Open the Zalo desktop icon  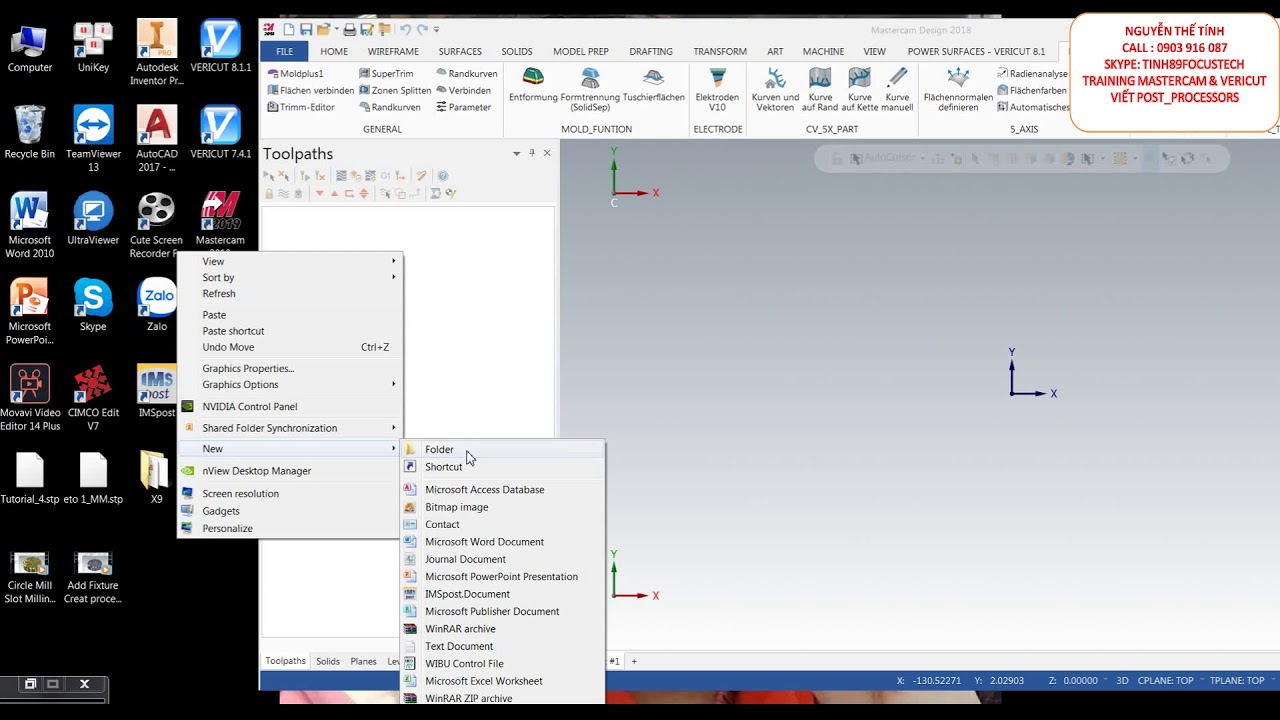[157, 305]
